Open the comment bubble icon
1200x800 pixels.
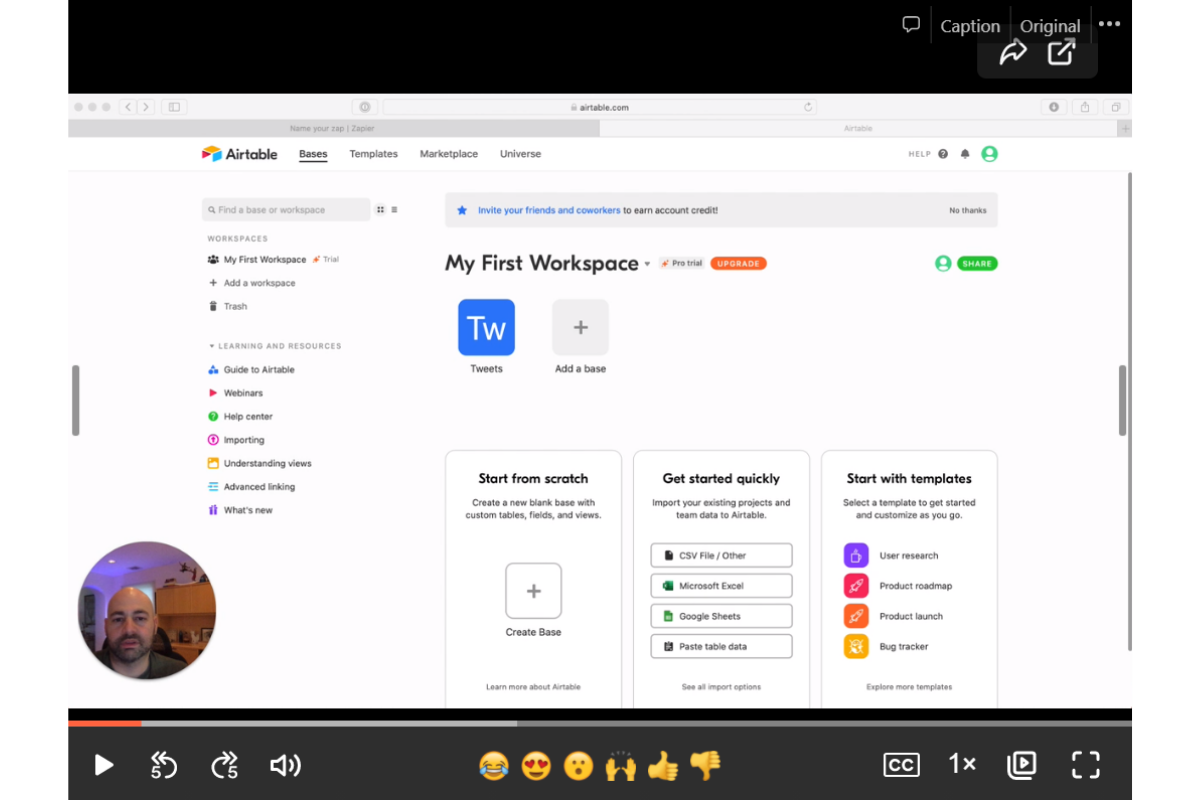click(x=911, y=25)
